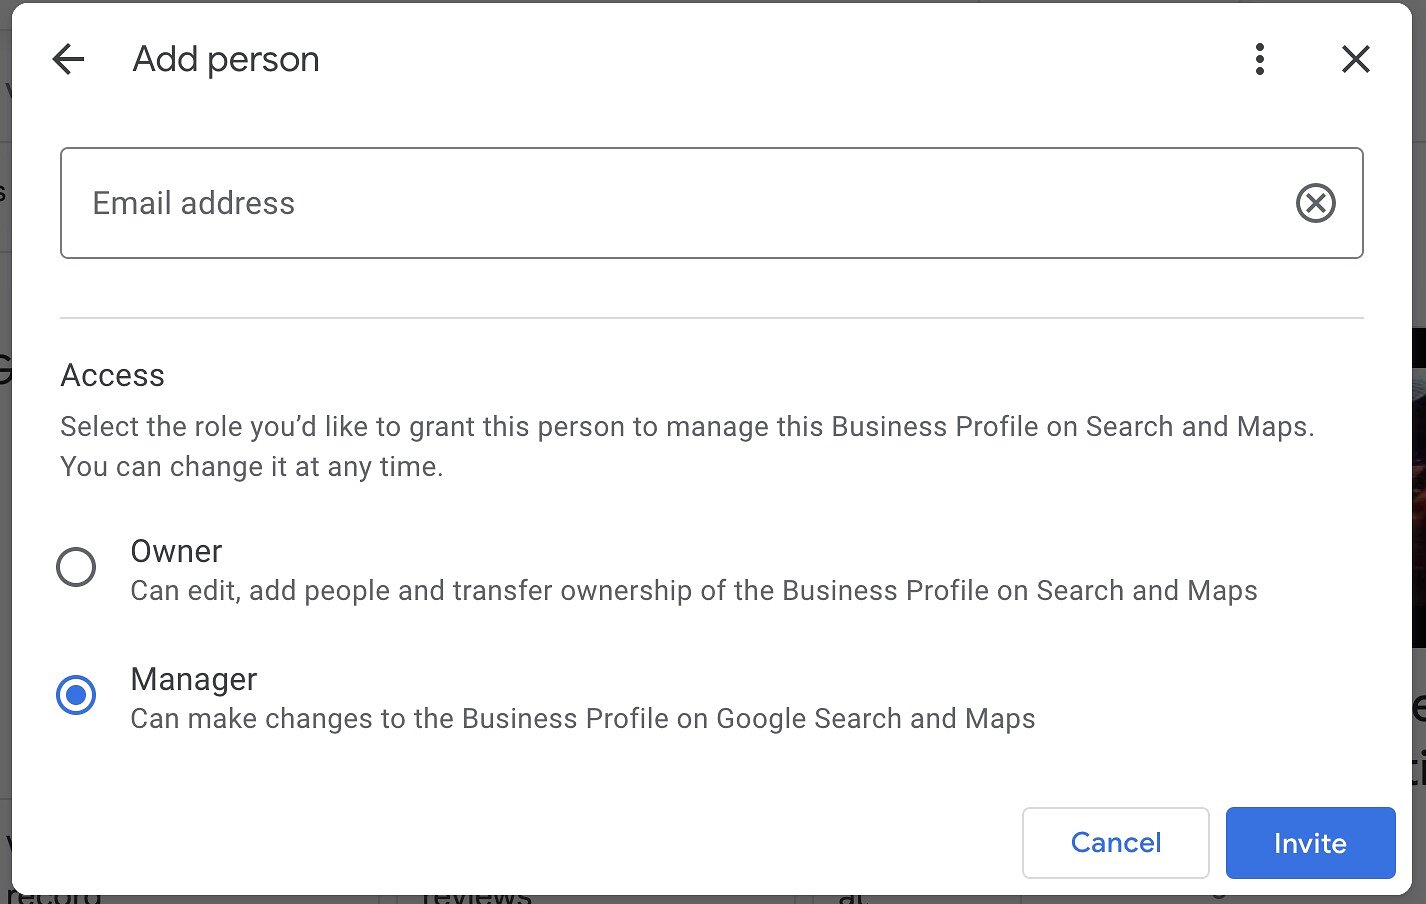Screen dimensions: 1426x904
Task: Open the three-dot more options menu
Action: click(x=1260, y=59)
